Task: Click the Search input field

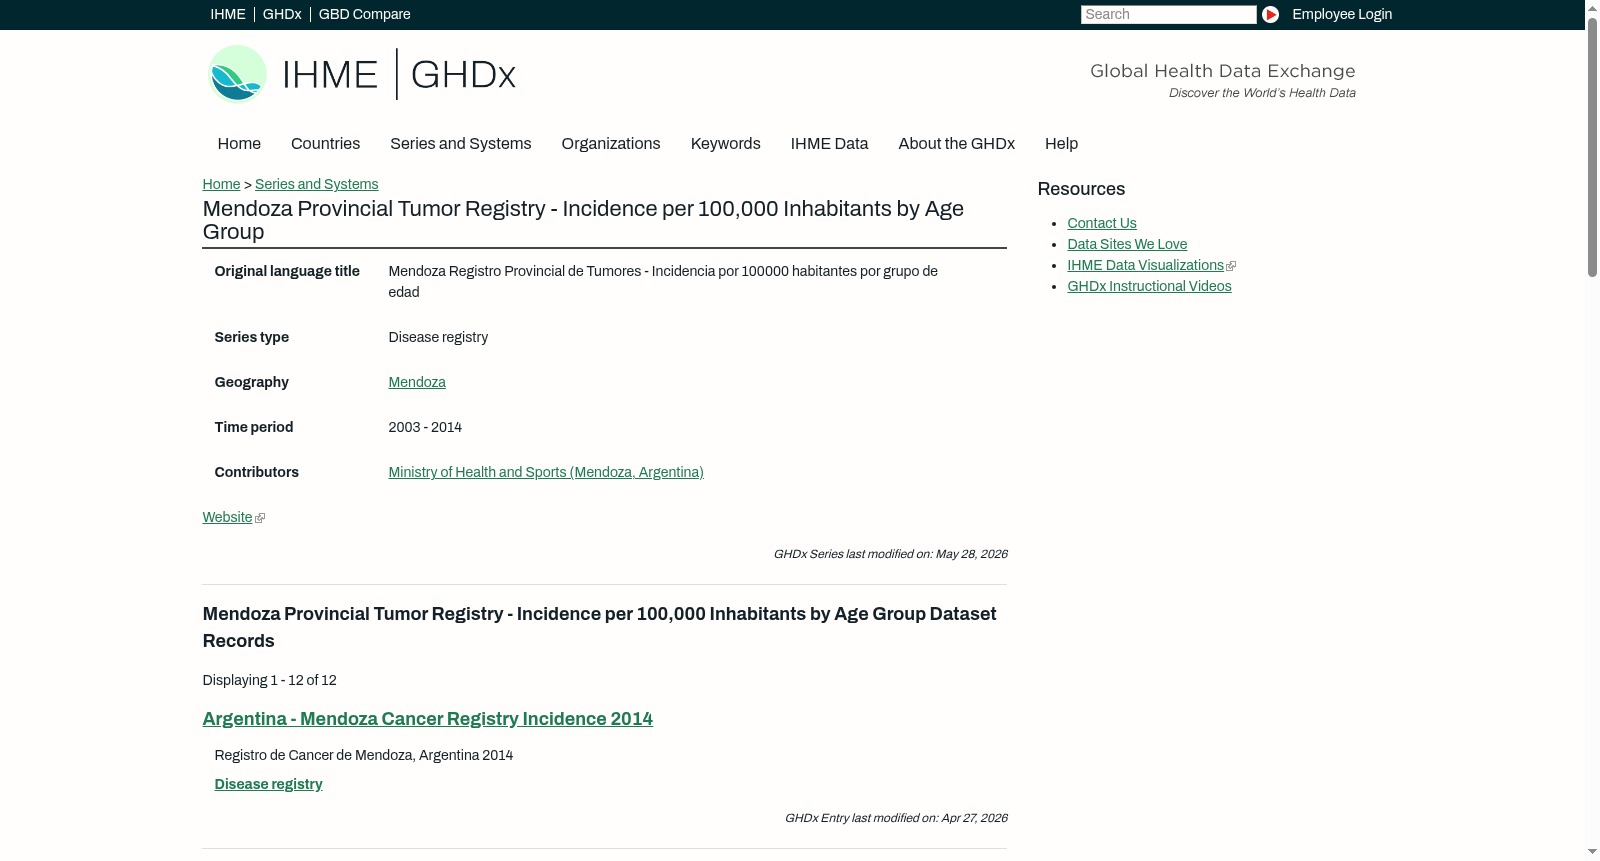Action: (1168, 14)
